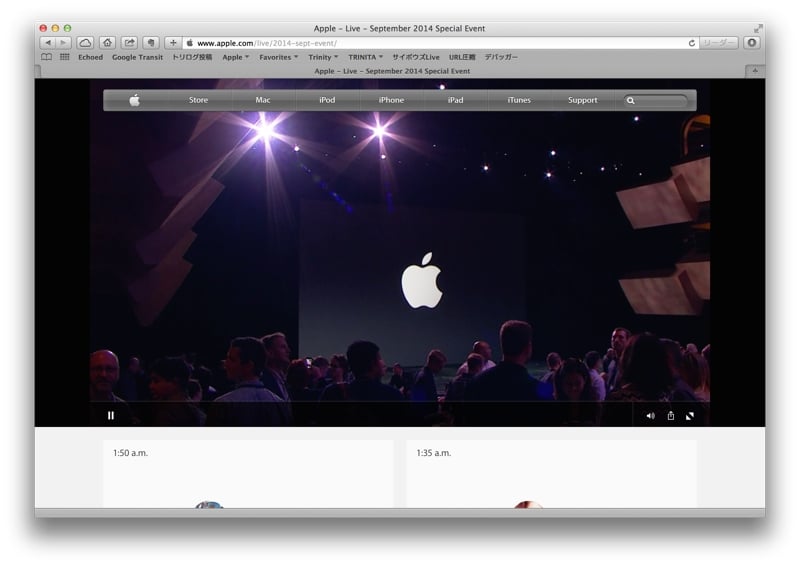Expand the Apple bookmarks folder dropdown
This screenshot has width=800, height=566.
coord(236,57)
